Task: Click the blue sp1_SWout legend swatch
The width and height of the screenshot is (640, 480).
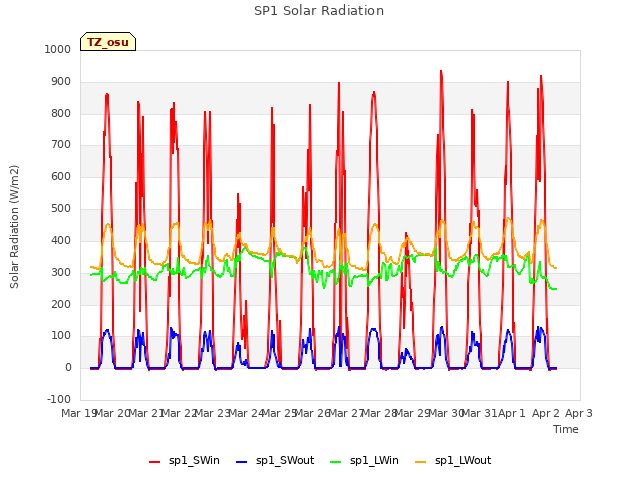Action: (x=242, y=462)
